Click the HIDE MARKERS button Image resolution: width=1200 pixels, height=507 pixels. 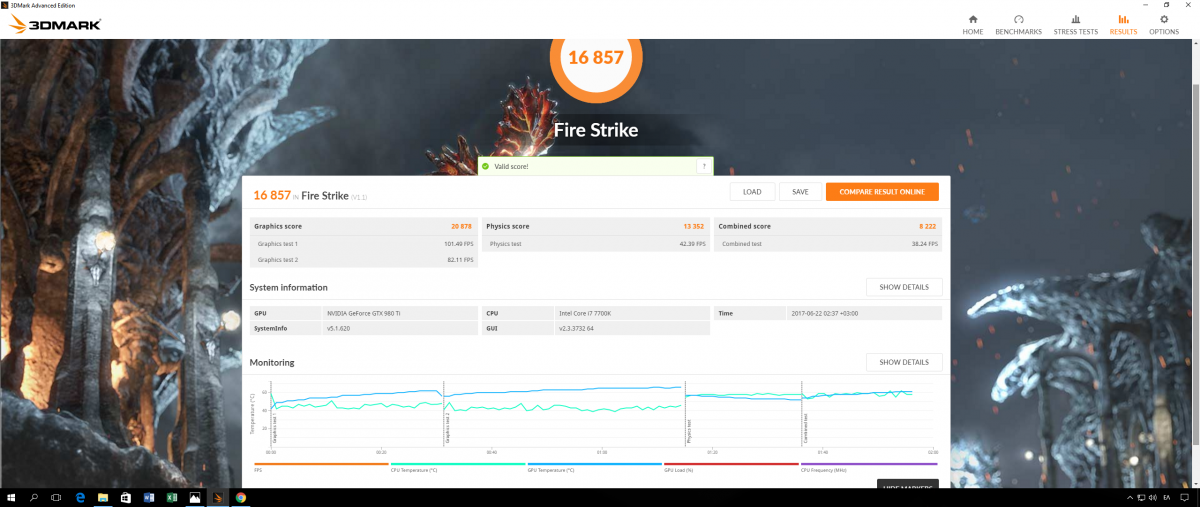click(x=908, y=485)
